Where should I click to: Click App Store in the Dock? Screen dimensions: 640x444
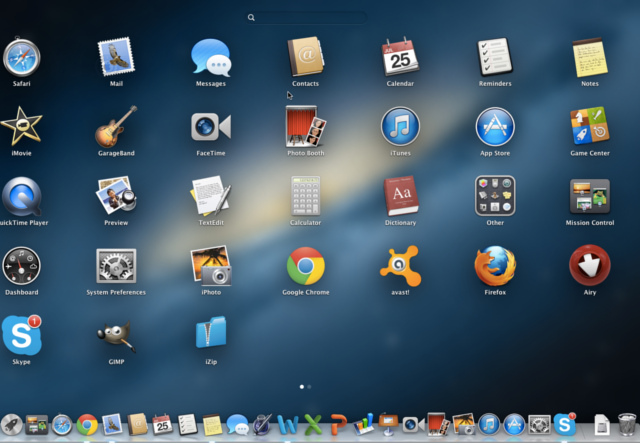514,425
